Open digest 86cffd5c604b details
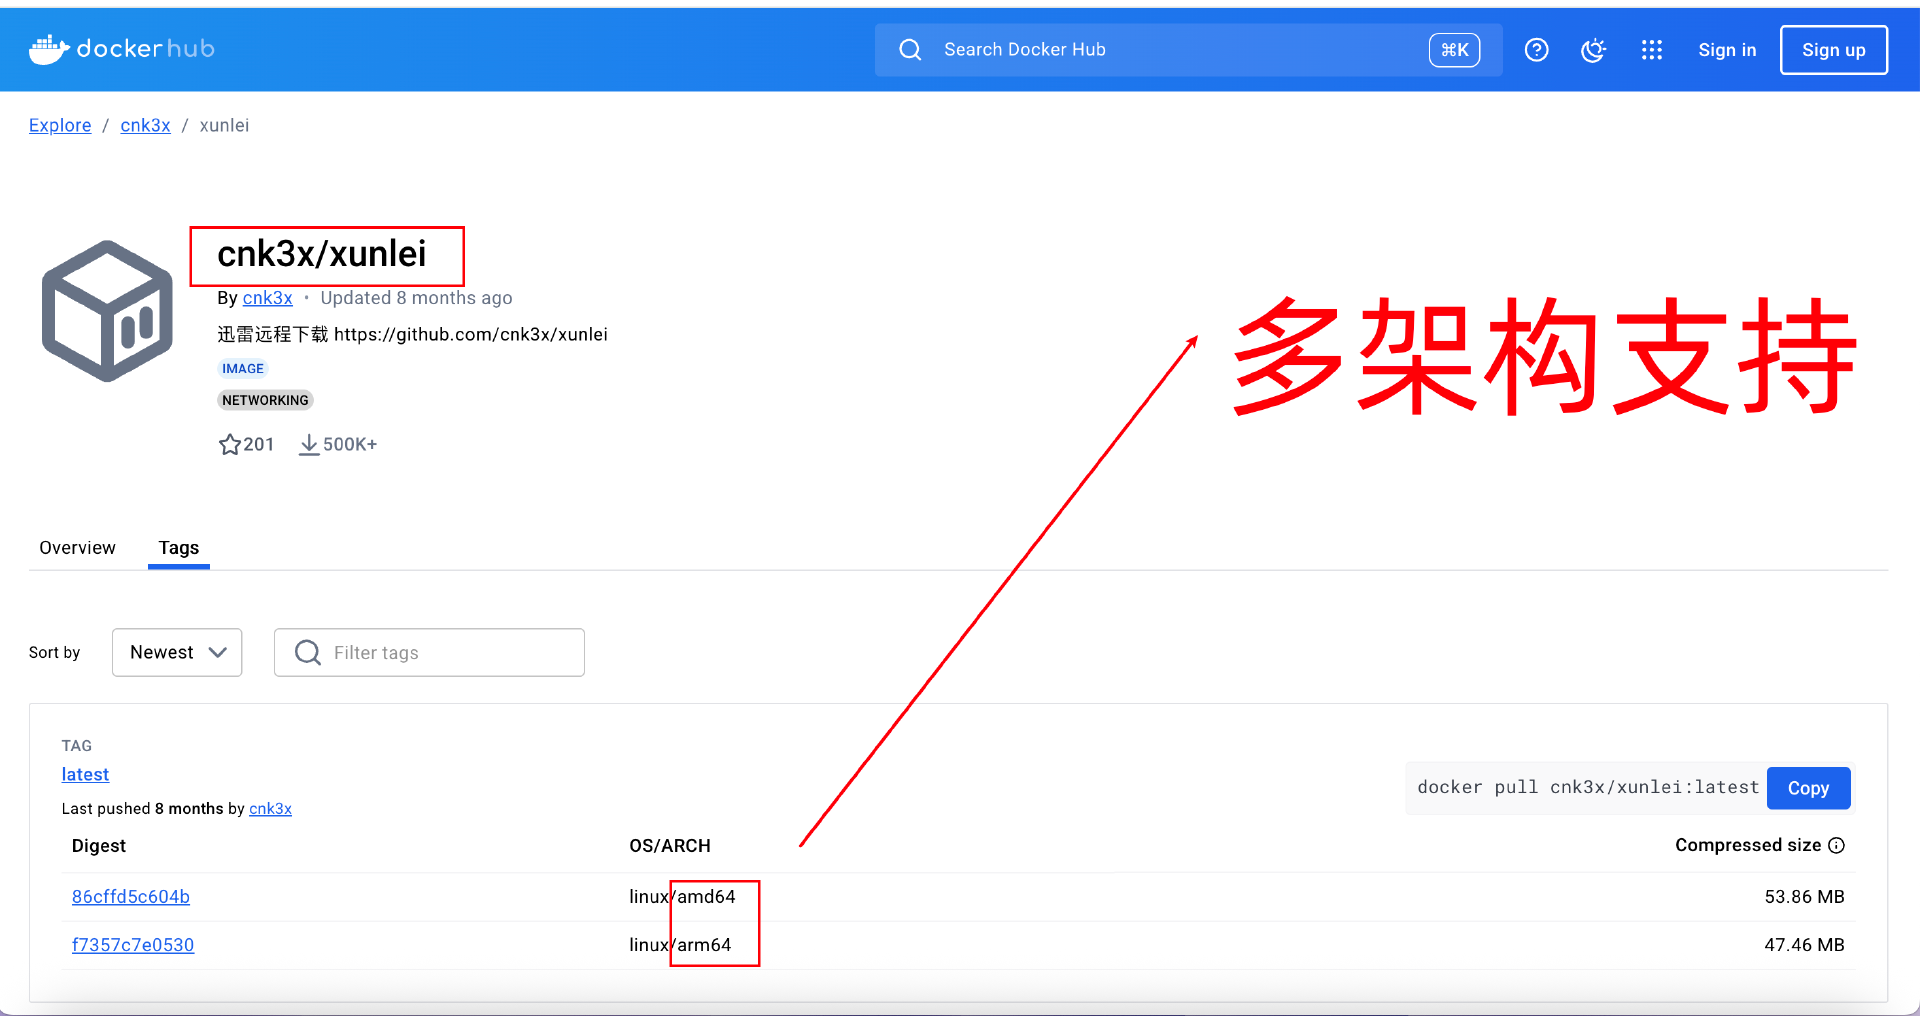The image size is (1920, 1016). tap(130, 896)
